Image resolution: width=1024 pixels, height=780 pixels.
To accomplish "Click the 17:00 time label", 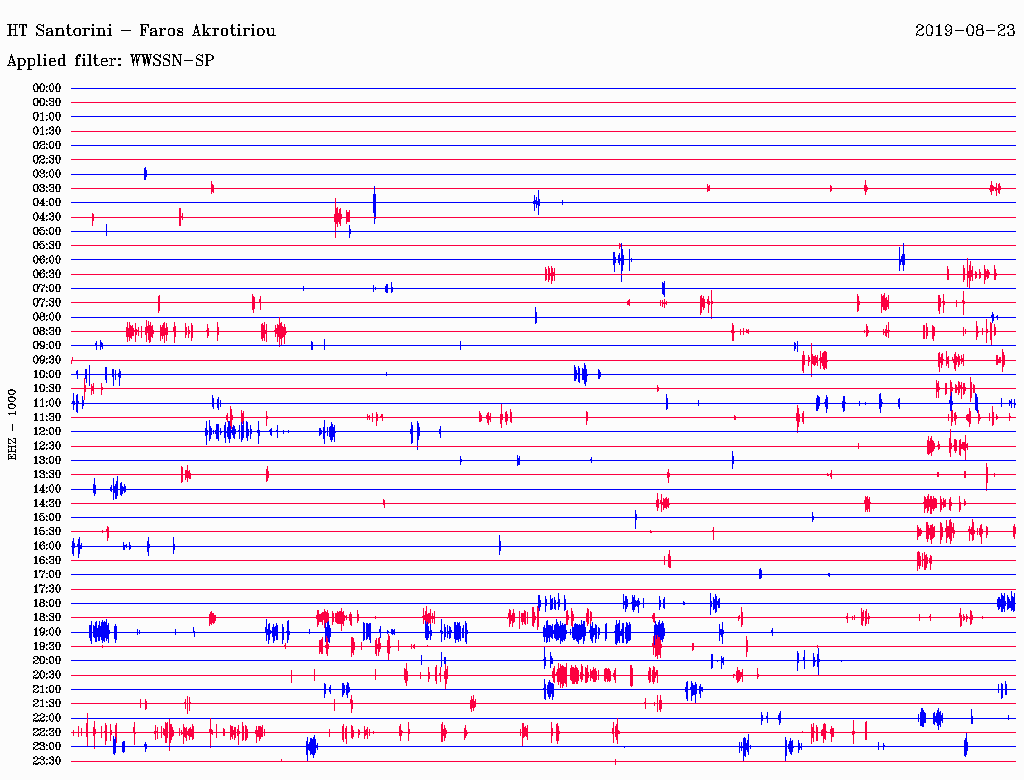I will click(47, 575).
